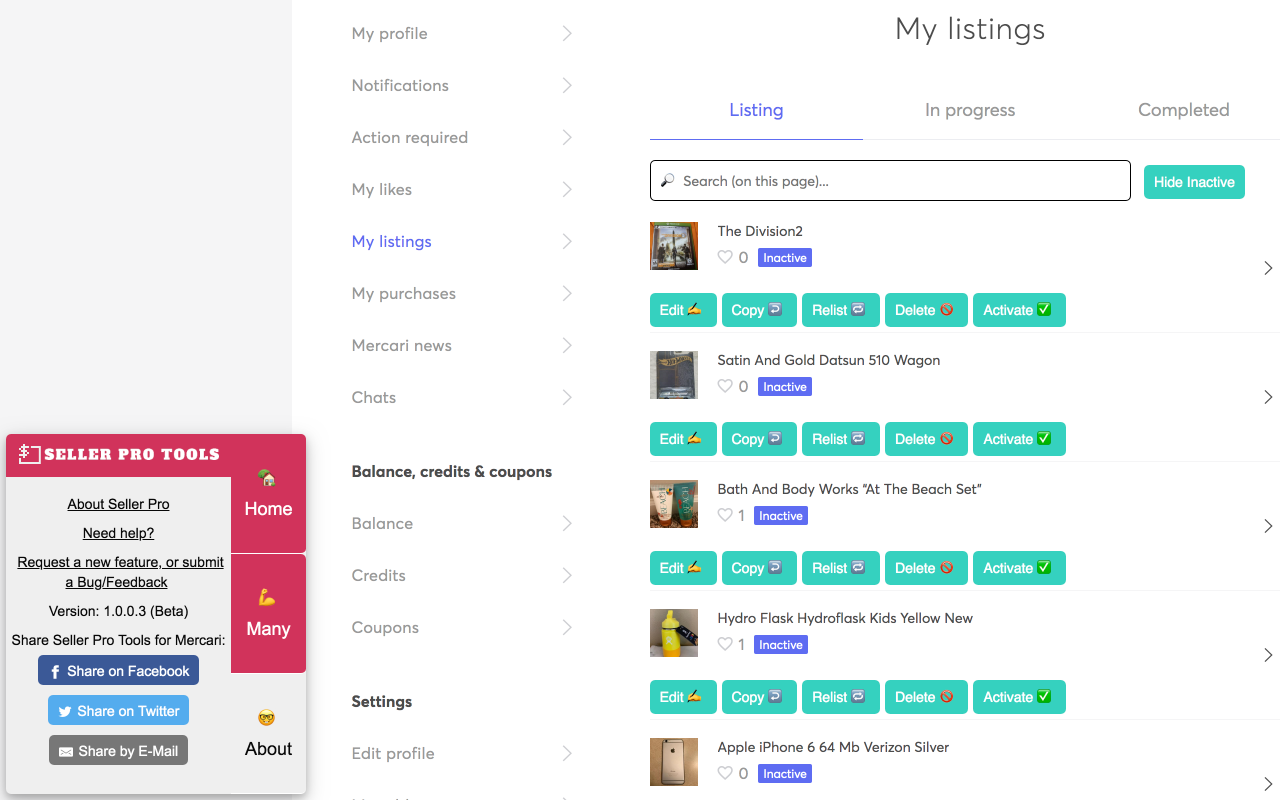
Task: Copy the Satin And Gold Datsun listing
Action: (x=759, y=439)
